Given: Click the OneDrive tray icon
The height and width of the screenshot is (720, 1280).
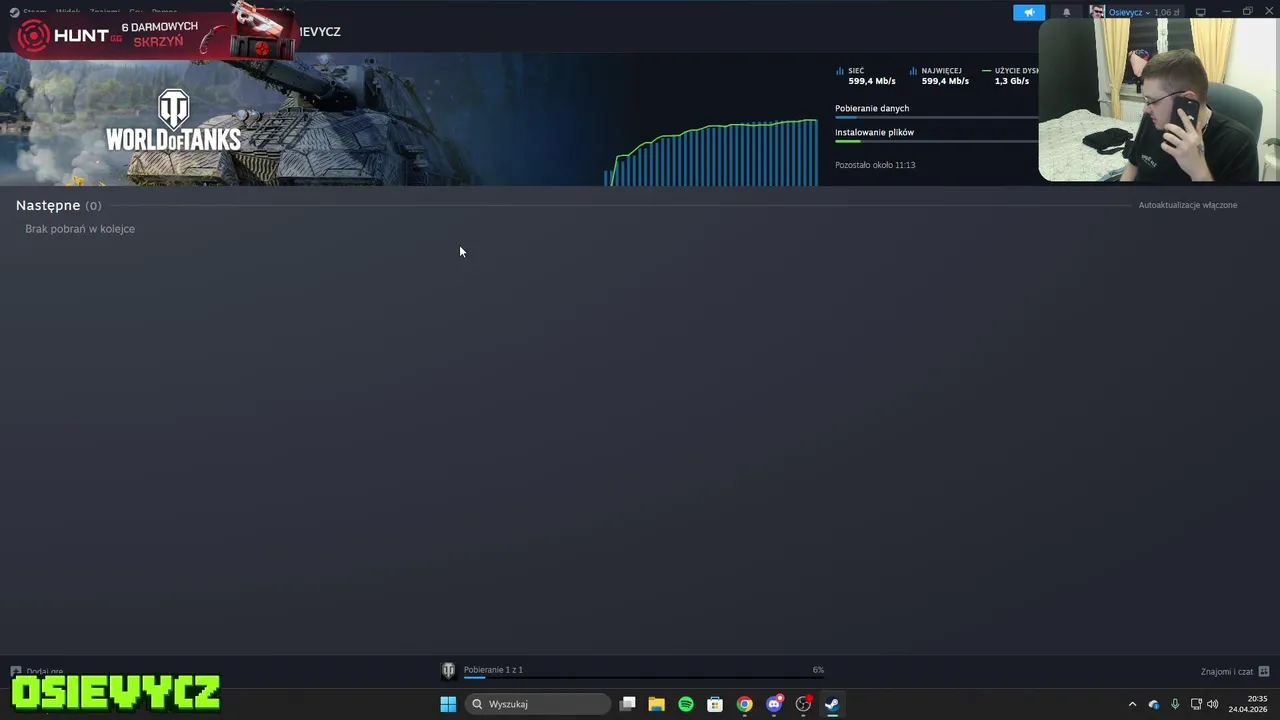Looking at the screenshot, I should click(1154, 704).
